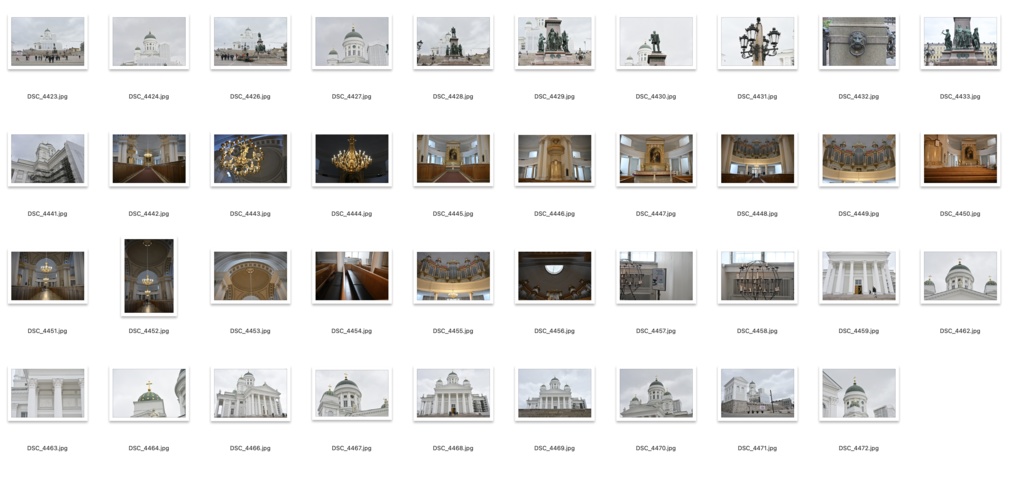Screen dimensions: 1024x496
Task: Select the DSC_4441.jpg thumbnail
Action: tap(48, 159)
